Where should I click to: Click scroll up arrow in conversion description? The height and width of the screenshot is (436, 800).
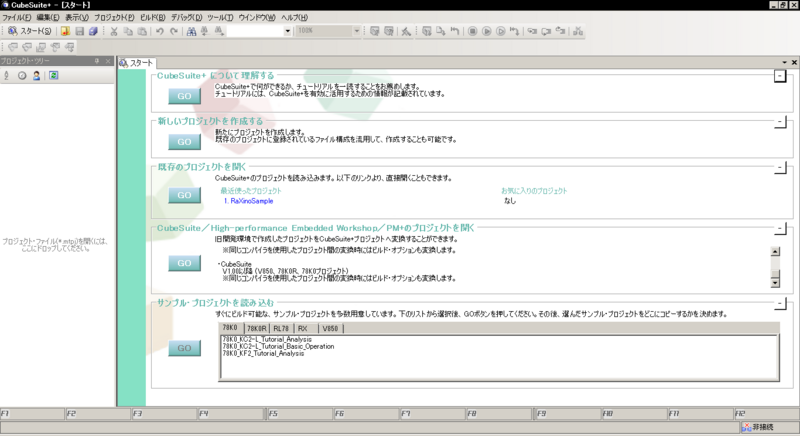pyautogui.click(x=775, y=251)
